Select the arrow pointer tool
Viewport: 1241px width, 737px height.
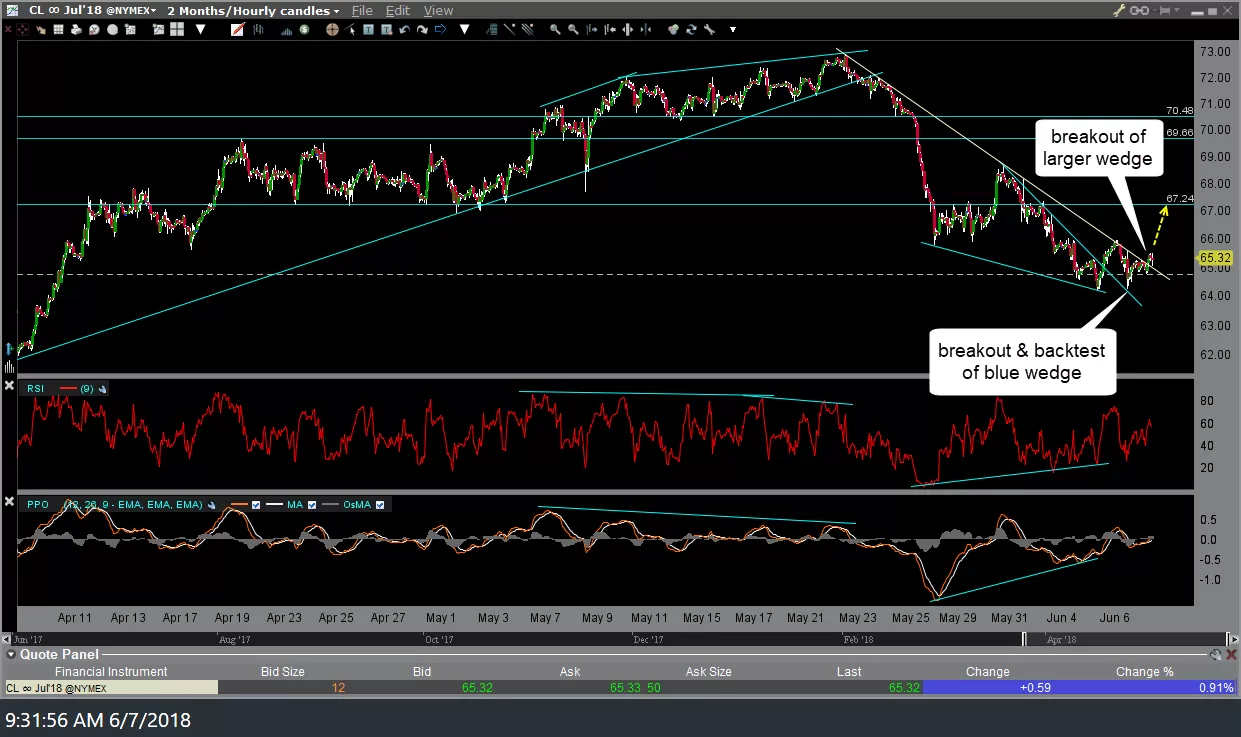click(352, 30)
